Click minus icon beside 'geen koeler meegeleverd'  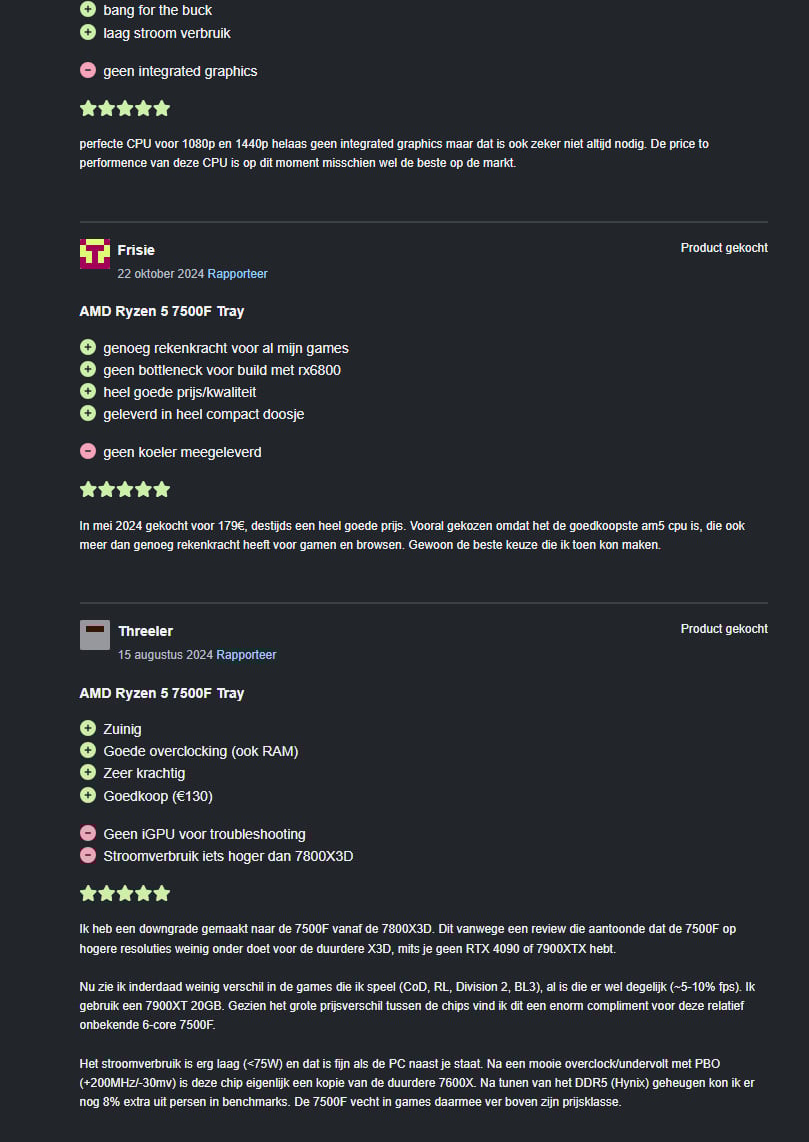pyautogui.click(x=87, y=452)
